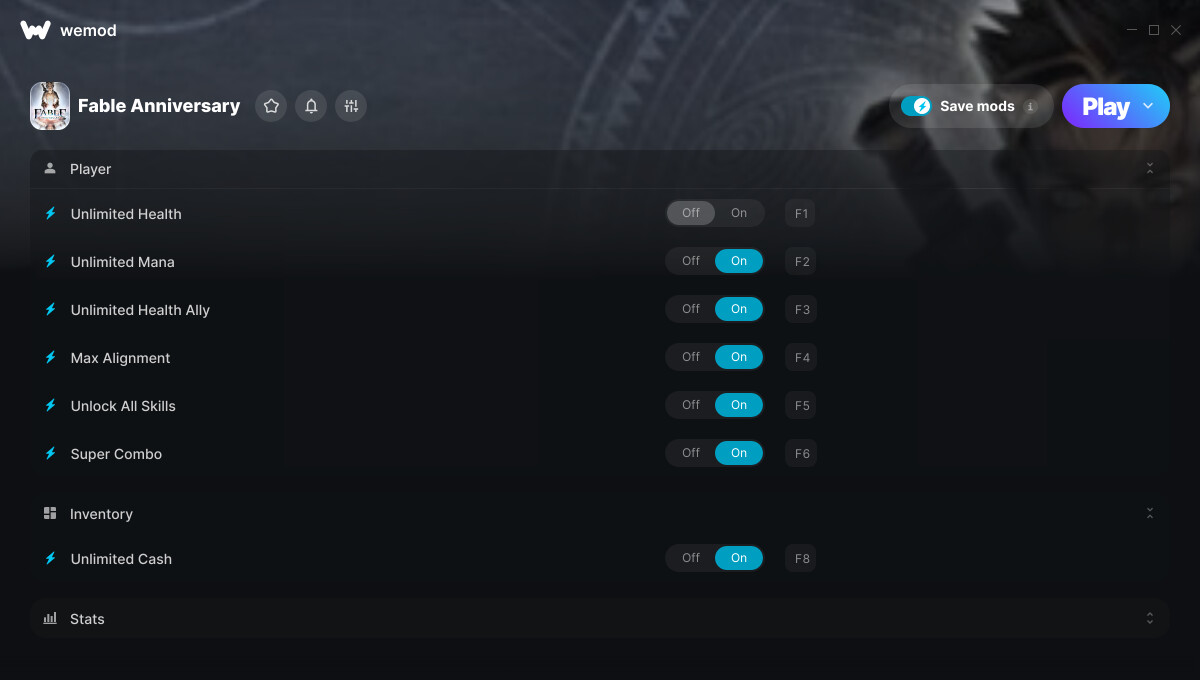Click the Play button
The width and height of the screenshot is (1200, 680).
(x=1105, y=106)
